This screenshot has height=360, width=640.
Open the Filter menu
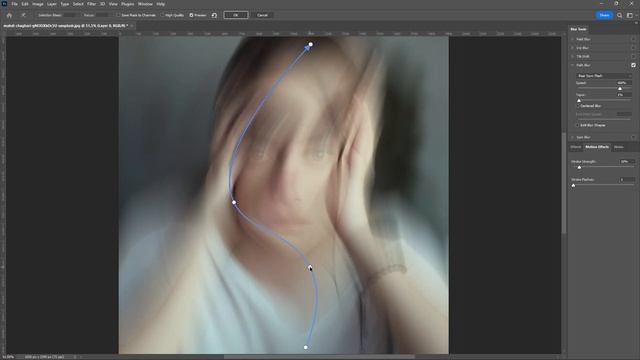(x=91, y=4)
